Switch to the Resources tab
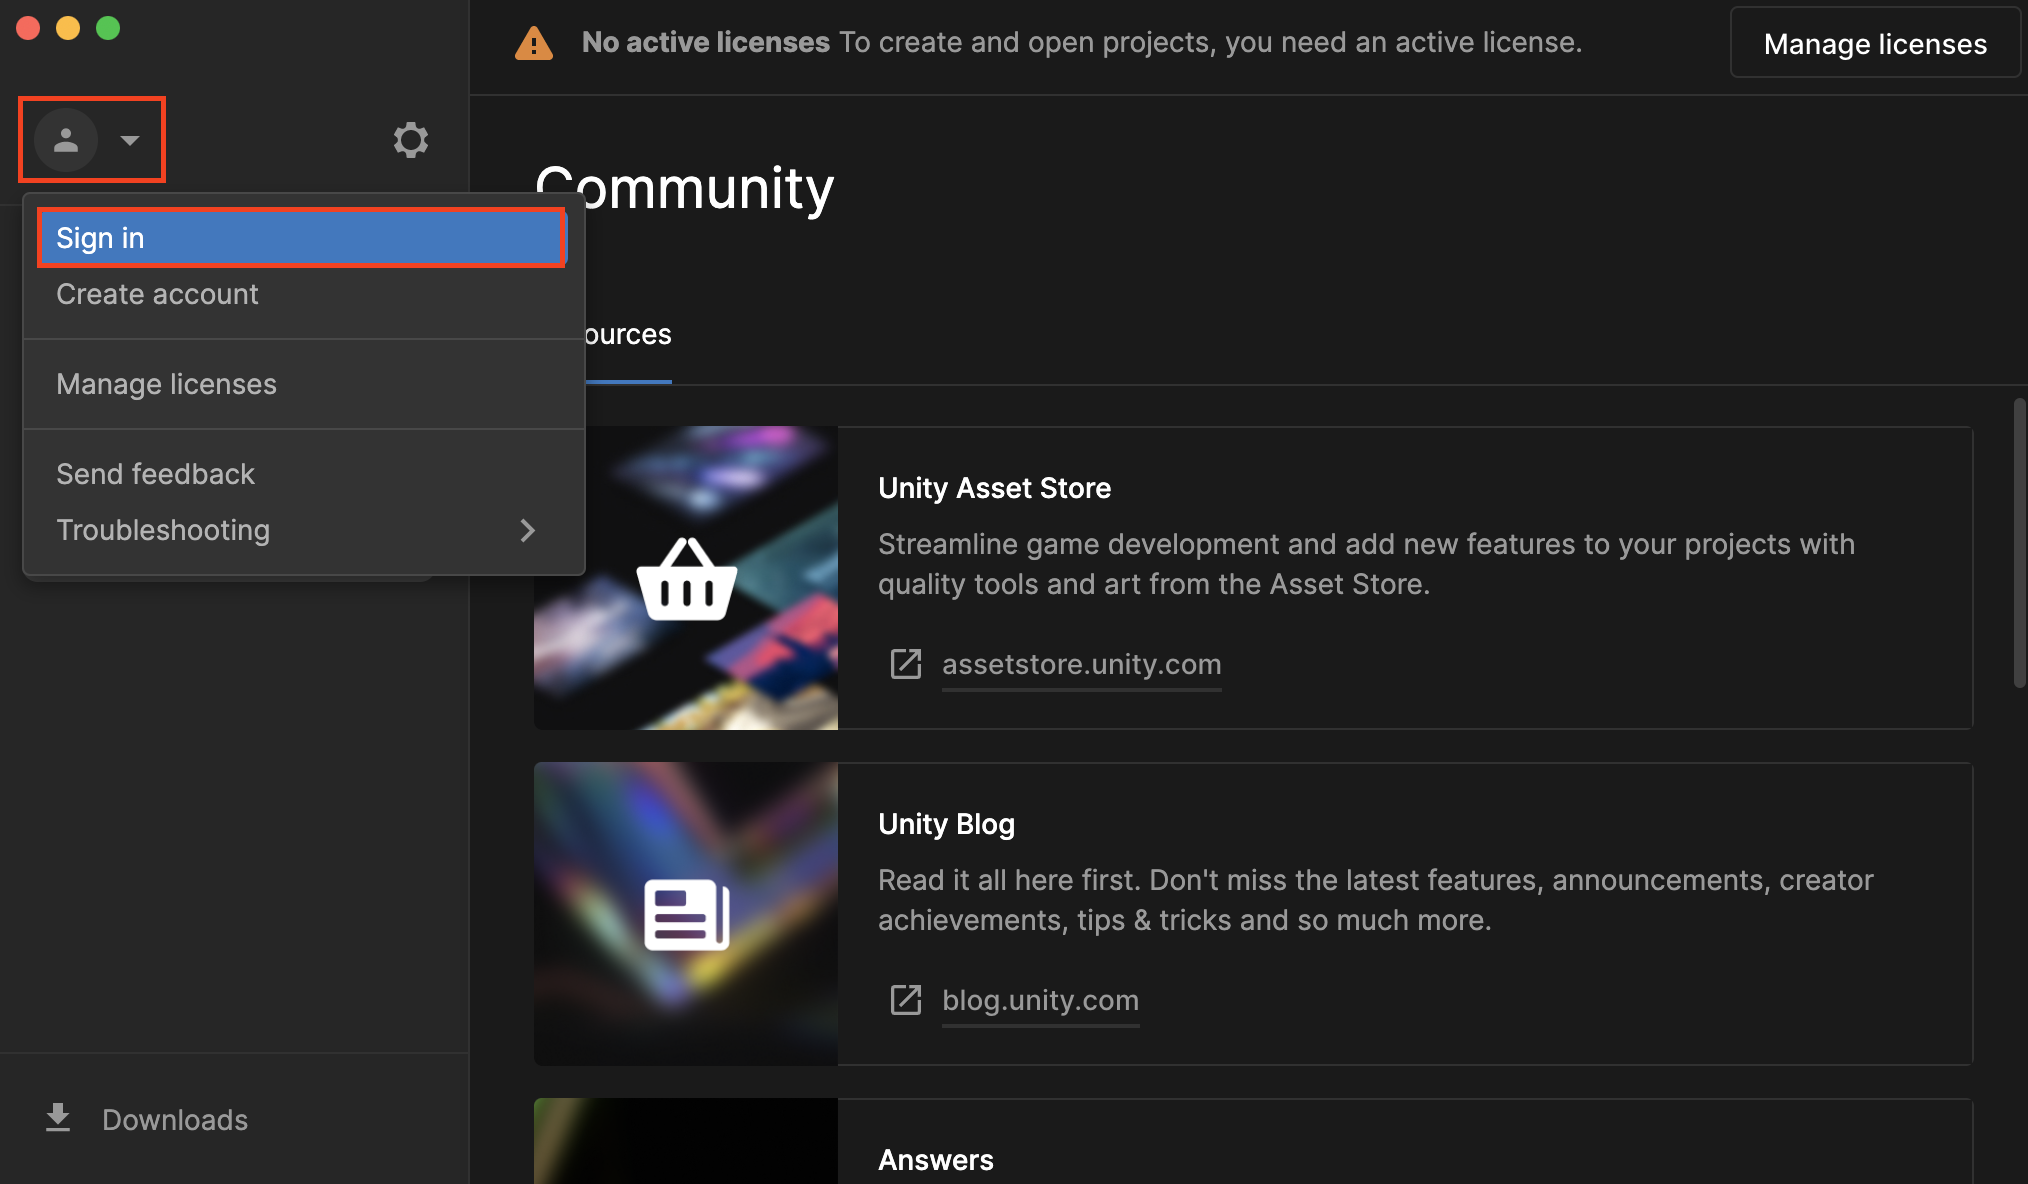The height and width of the screenshot is (1184, 2028). click(x=628, y=335)
